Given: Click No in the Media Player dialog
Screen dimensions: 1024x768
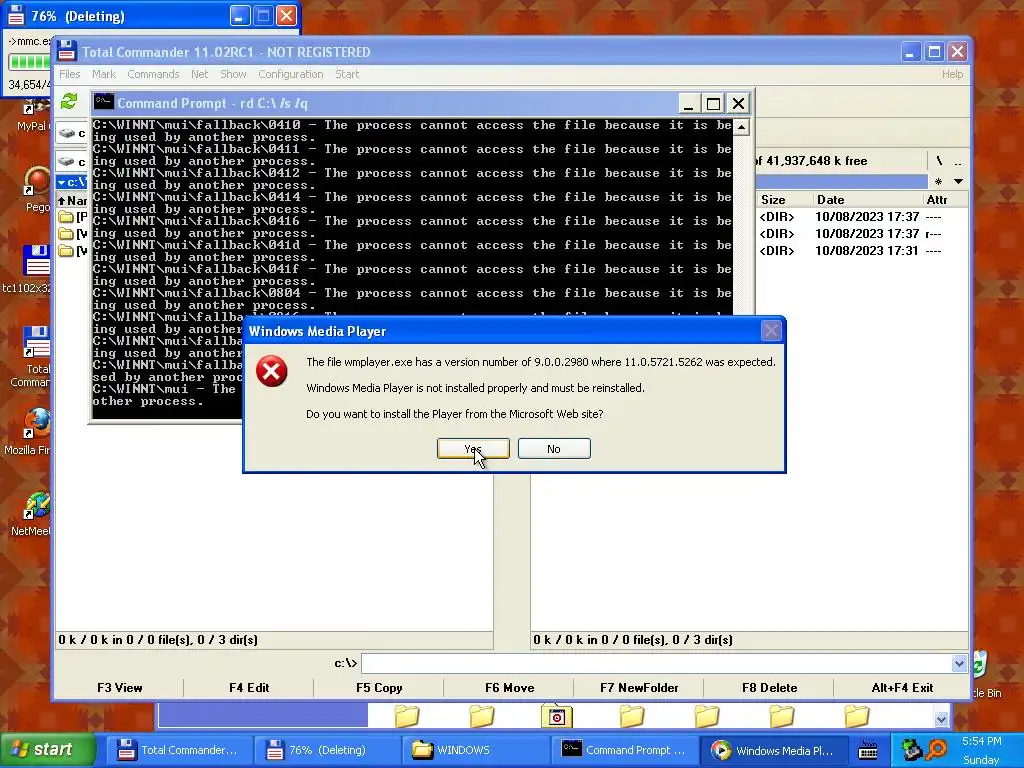Looking at the screenshot, I should (x=554, y=449).
